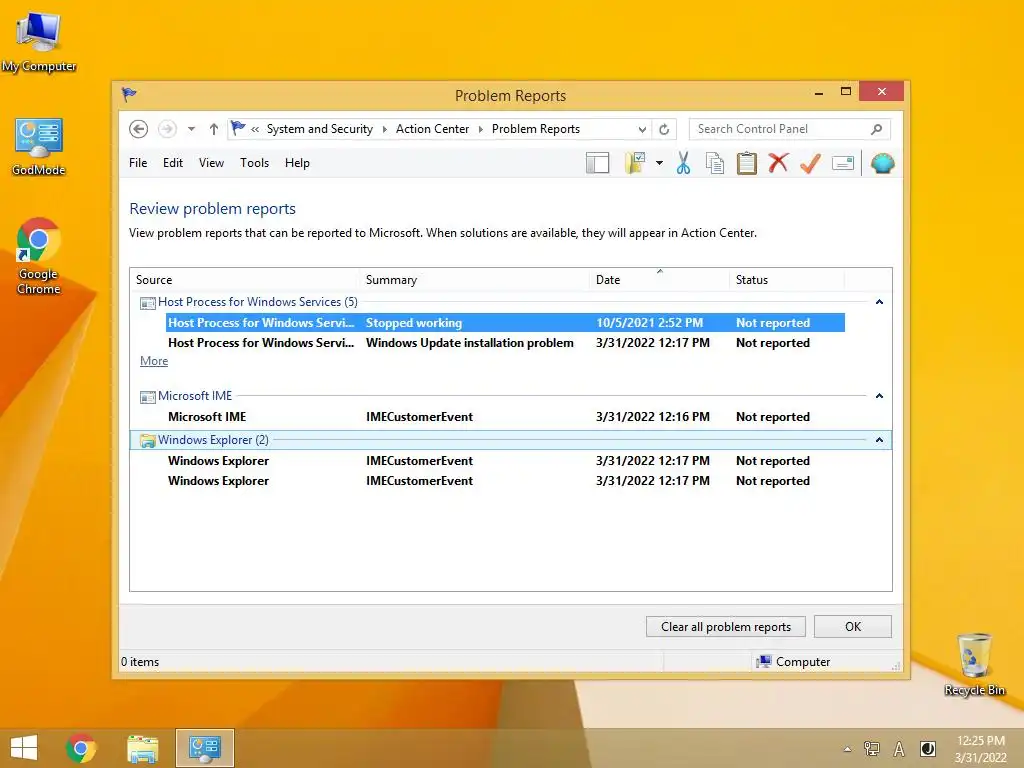Click the 10/5/2021 2:52 PM date cell
Viewport: 1024px width, 768px height.
click(x=649, y=323)
